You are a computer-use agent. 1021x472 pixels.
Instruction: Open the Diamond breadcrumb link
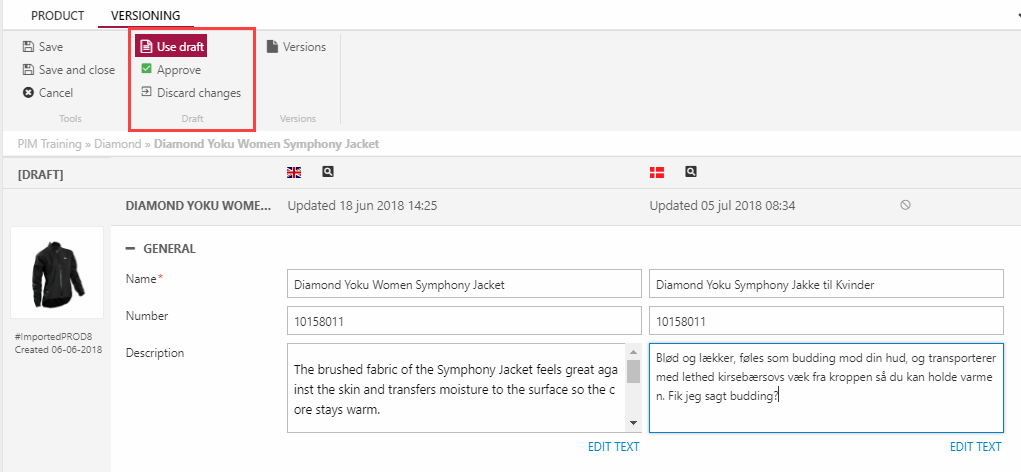tap(117, 143)
